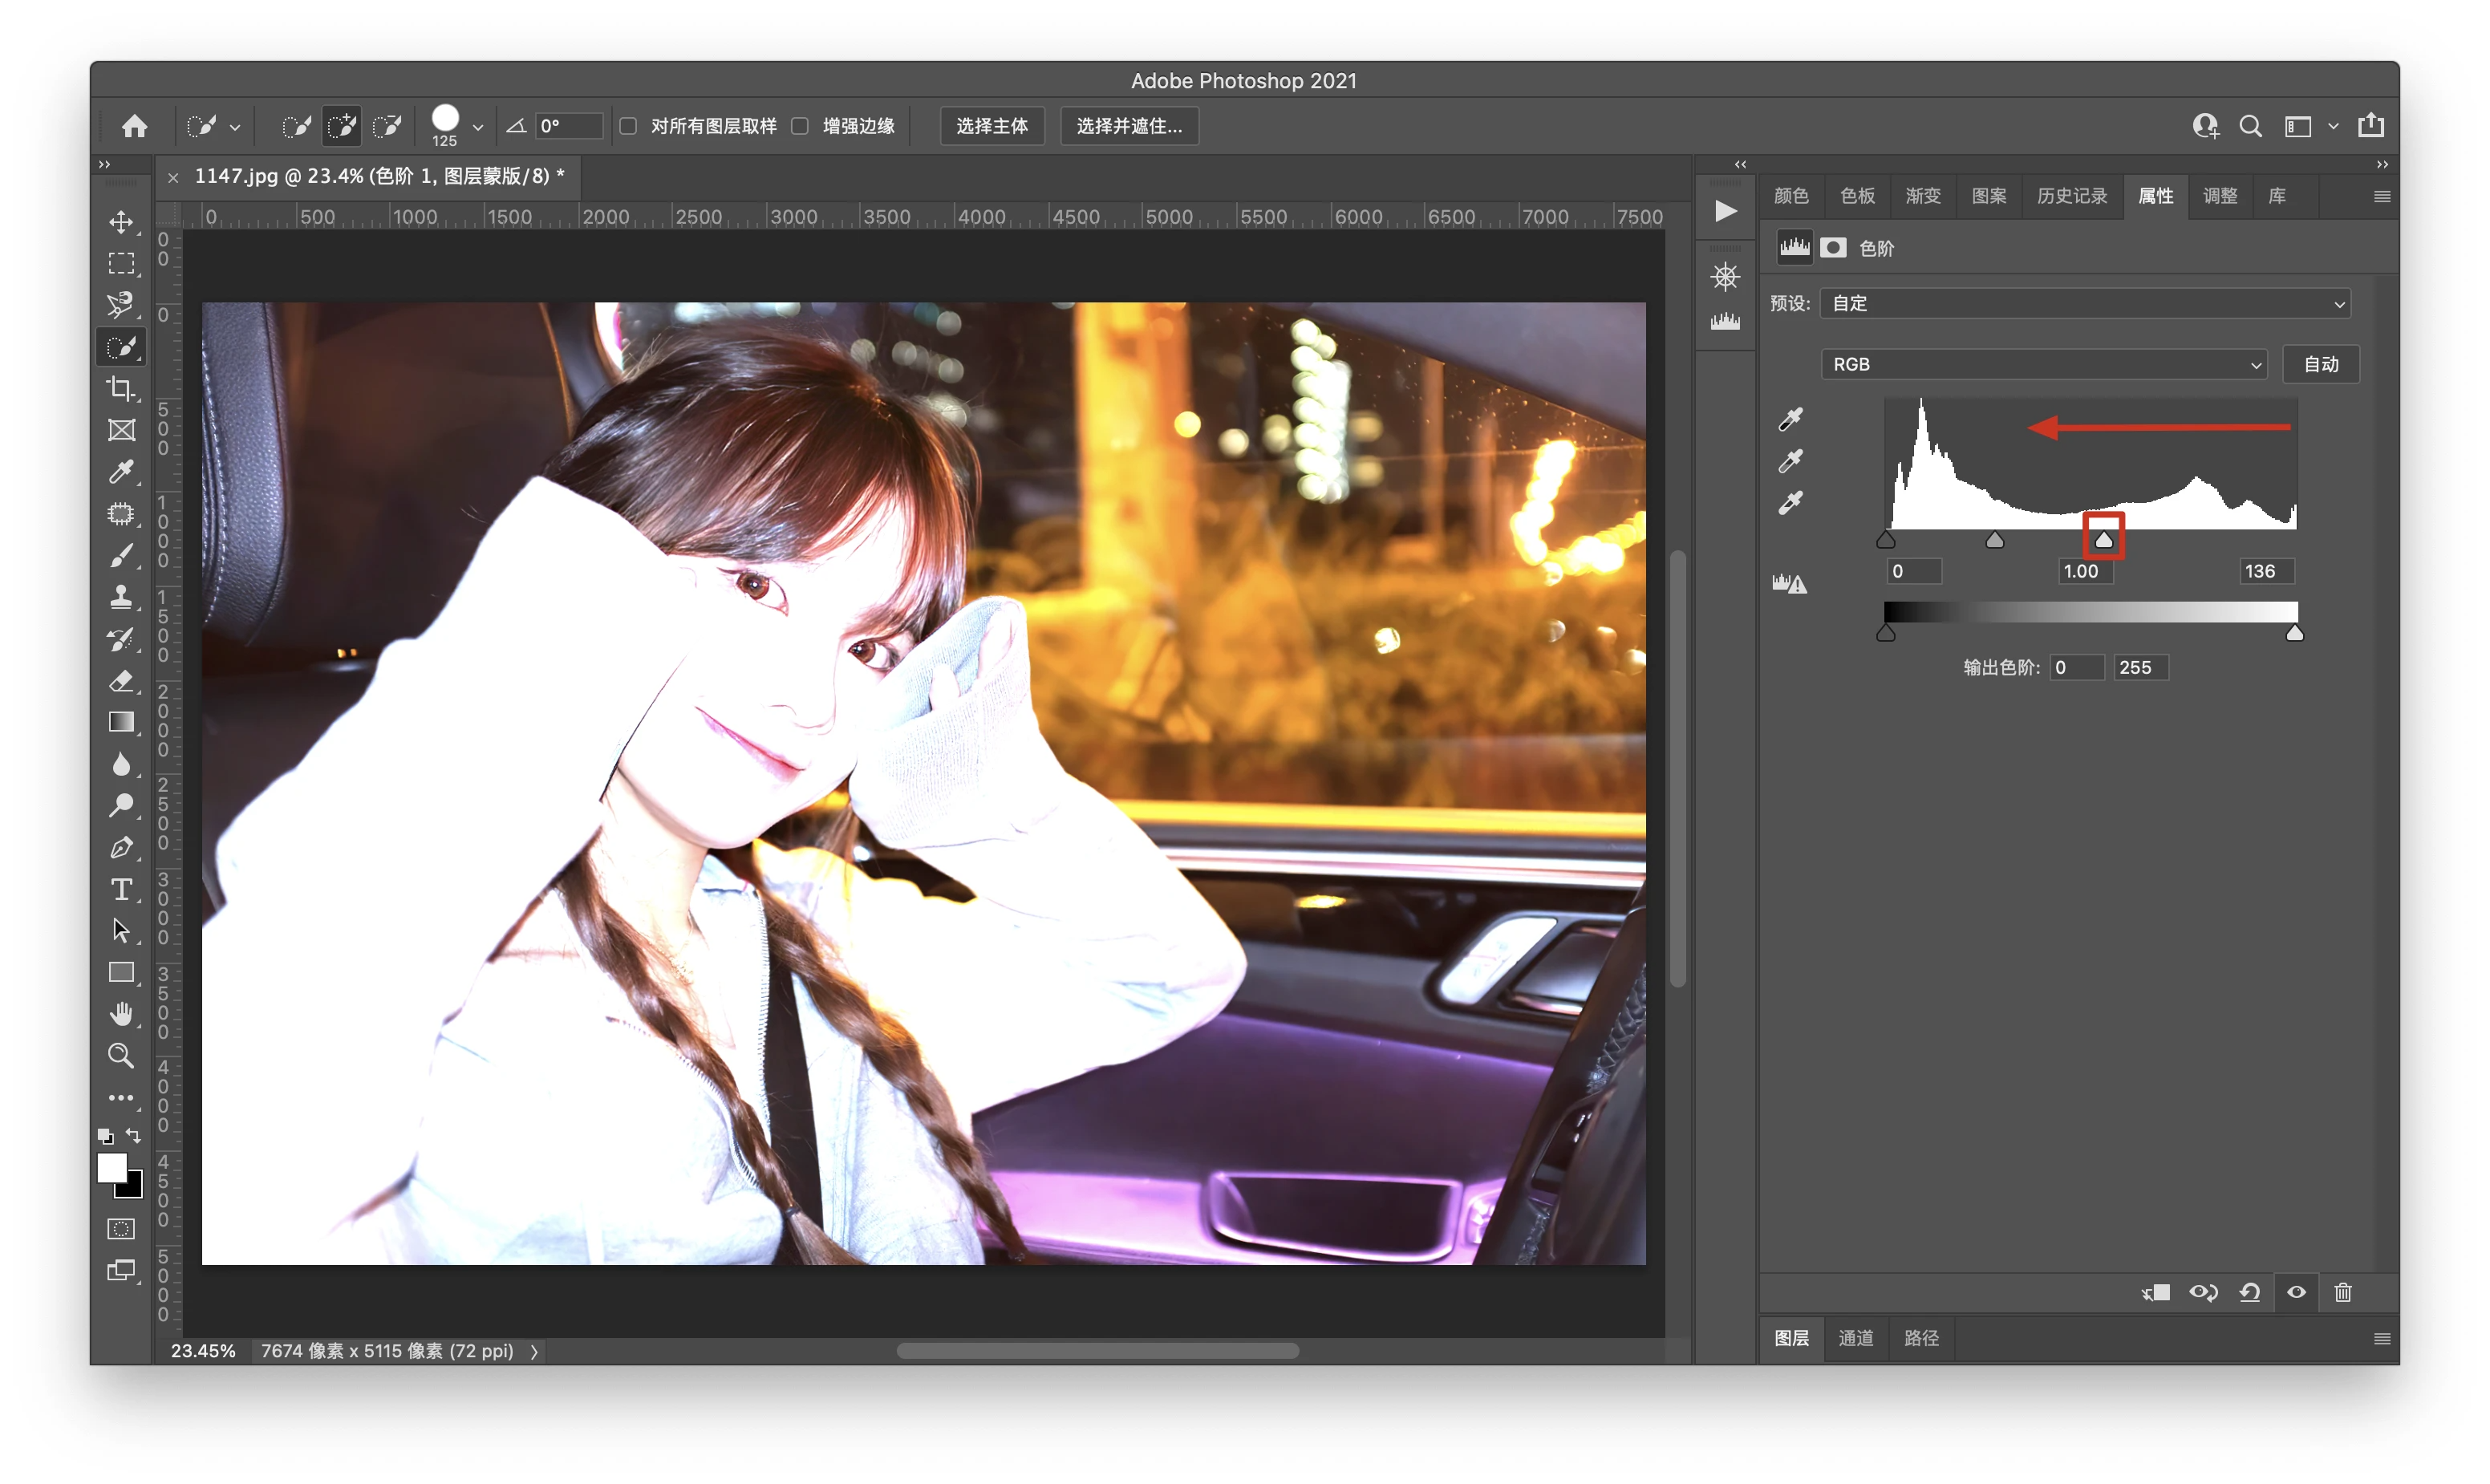This screenshot has height=1484, width=2490.
Task: Select the Horizontal Type tool
Action: (x=121, y=889)
